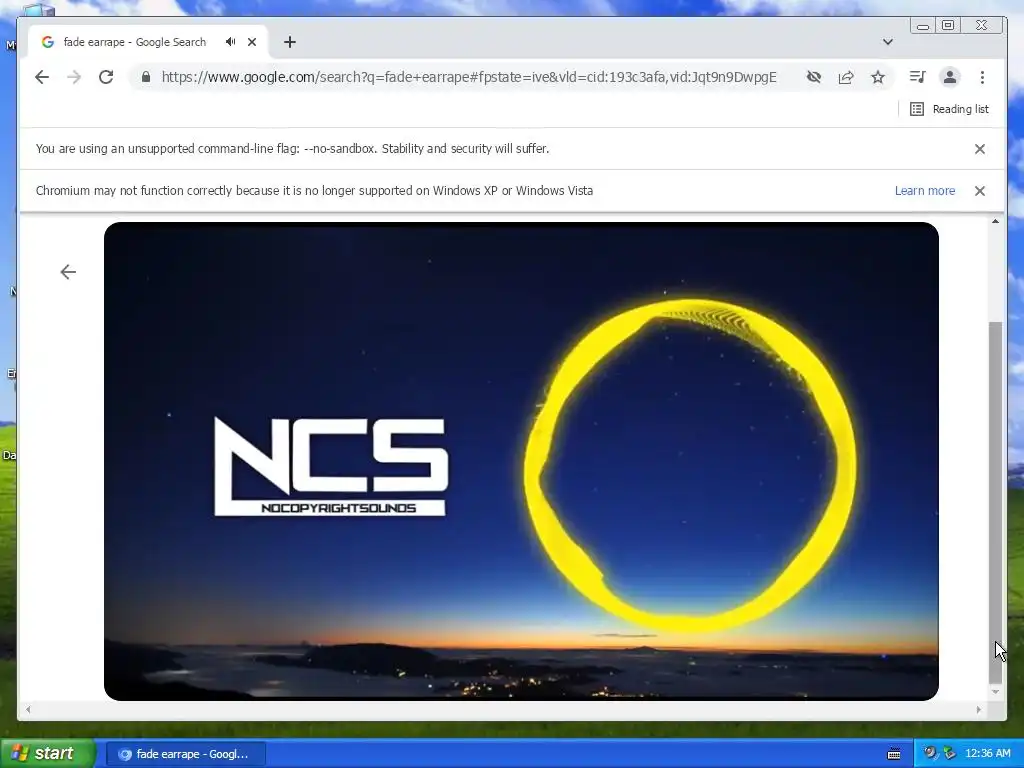
Task: Click the first system tray icon
Action: [930, 753]
